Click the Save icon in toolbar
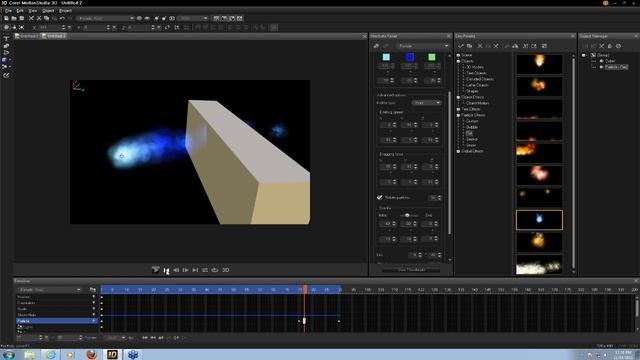The height and width of the screenshot is (360, 640). [22, 18]
